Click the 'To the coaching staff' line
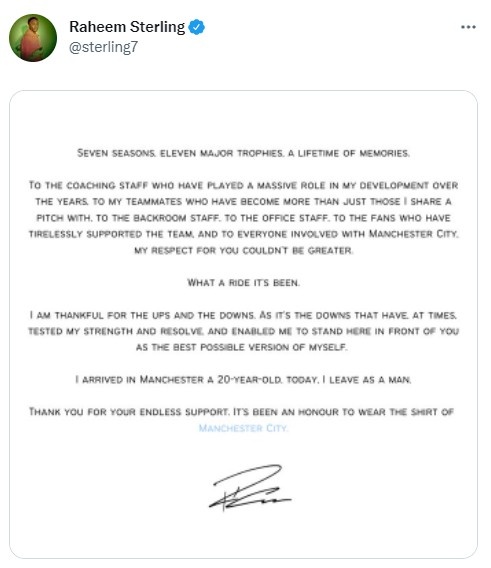This screenshot has height=568, width=491. [244, 185]
